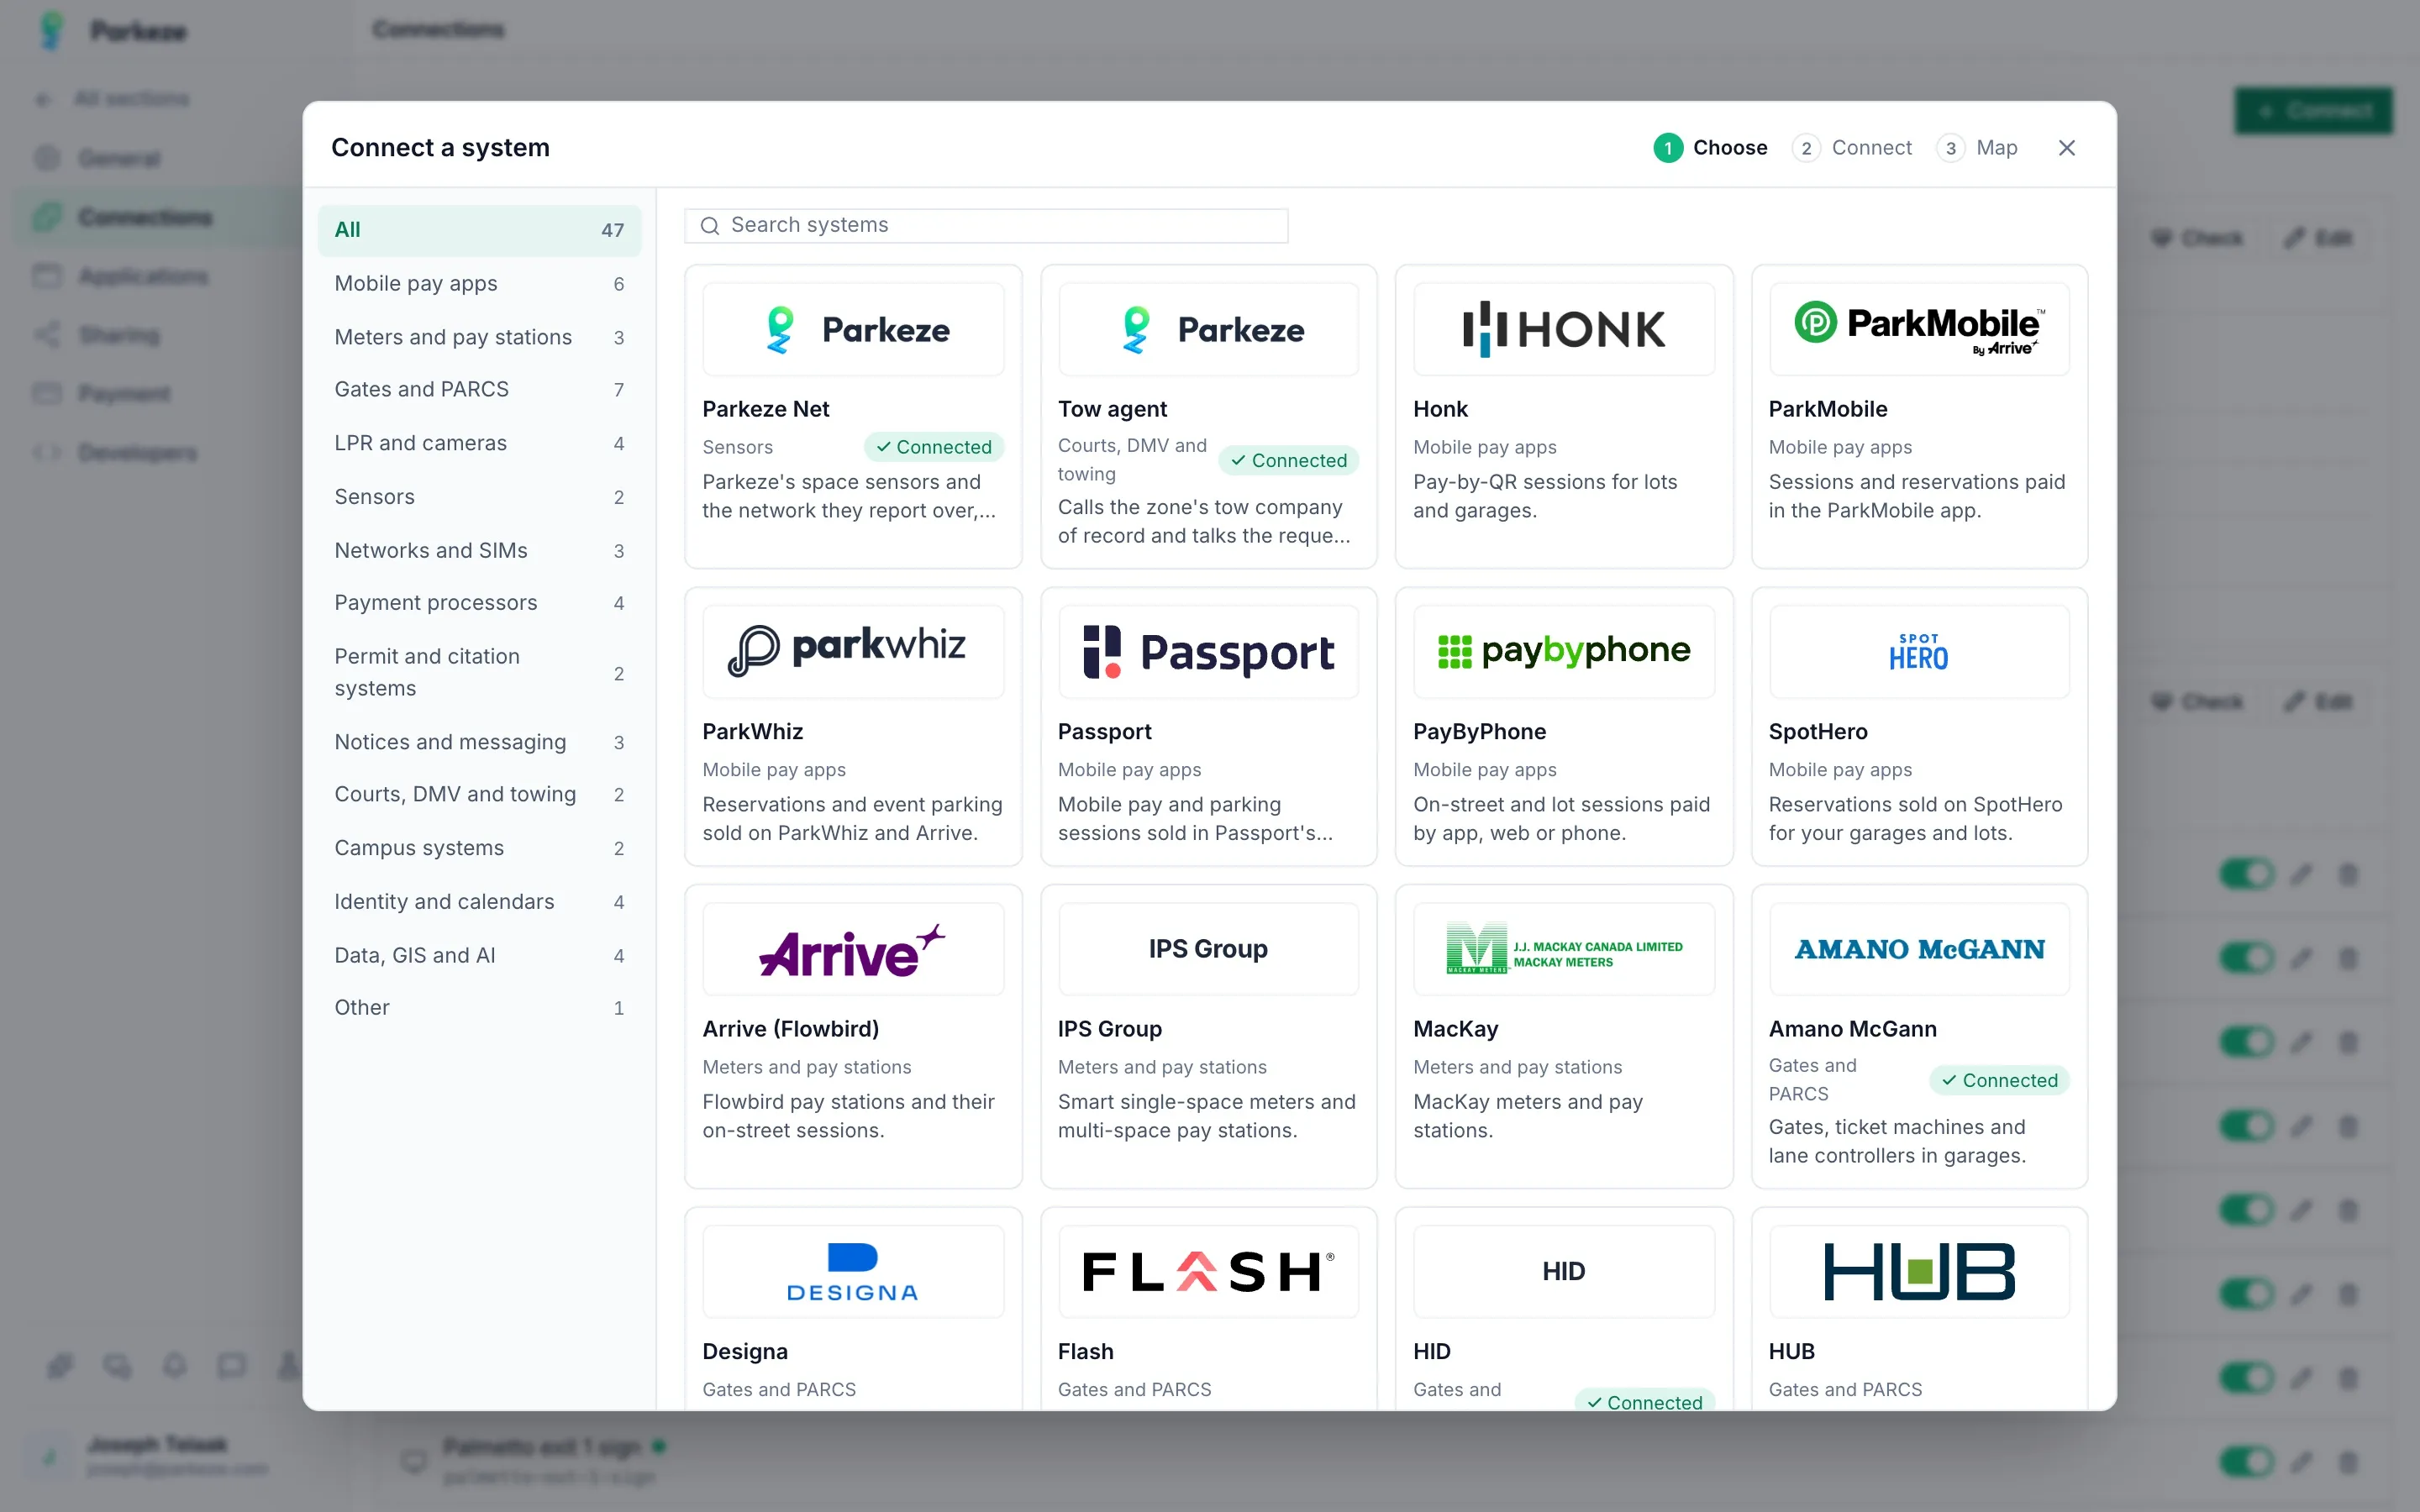Filter by Meters and pay stations
The height and width of the screenshot is (1512, 2420).
click(479, 337)
